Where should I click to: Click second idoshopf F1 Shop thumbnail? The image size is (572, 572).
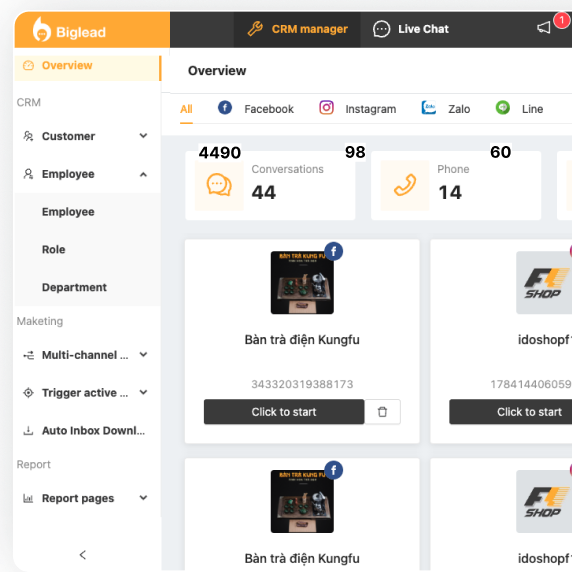pyautogui.click(x=544, y=502)
